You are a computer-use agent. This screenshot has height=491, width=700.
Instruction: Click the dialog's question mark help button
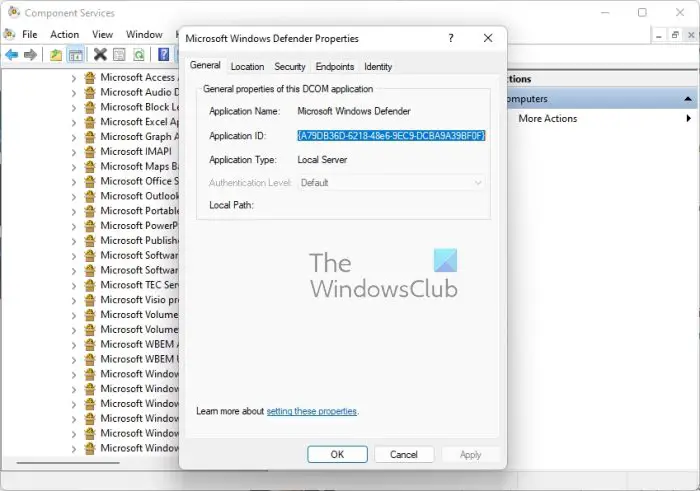coord(451,38)
